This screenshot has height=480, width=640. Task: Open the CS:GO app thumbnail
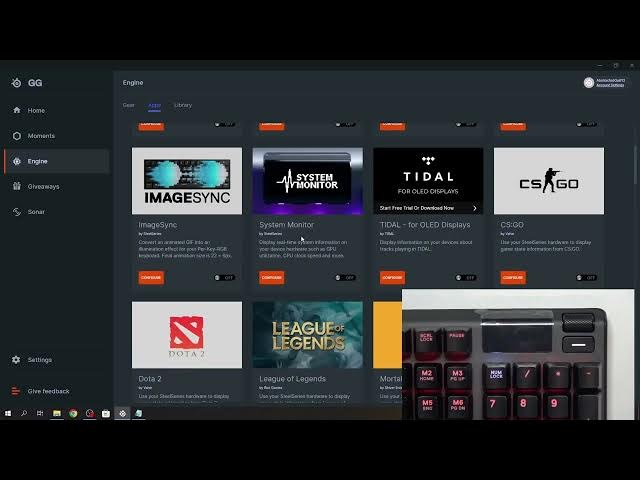[549, 181]
